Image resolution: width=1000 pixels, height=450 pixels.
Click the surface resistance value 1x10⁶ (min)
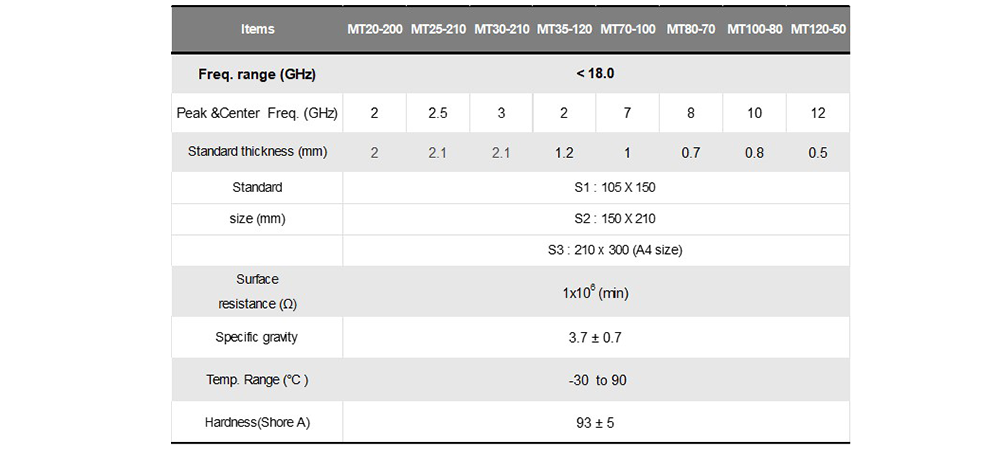click(x=595, y=293)
